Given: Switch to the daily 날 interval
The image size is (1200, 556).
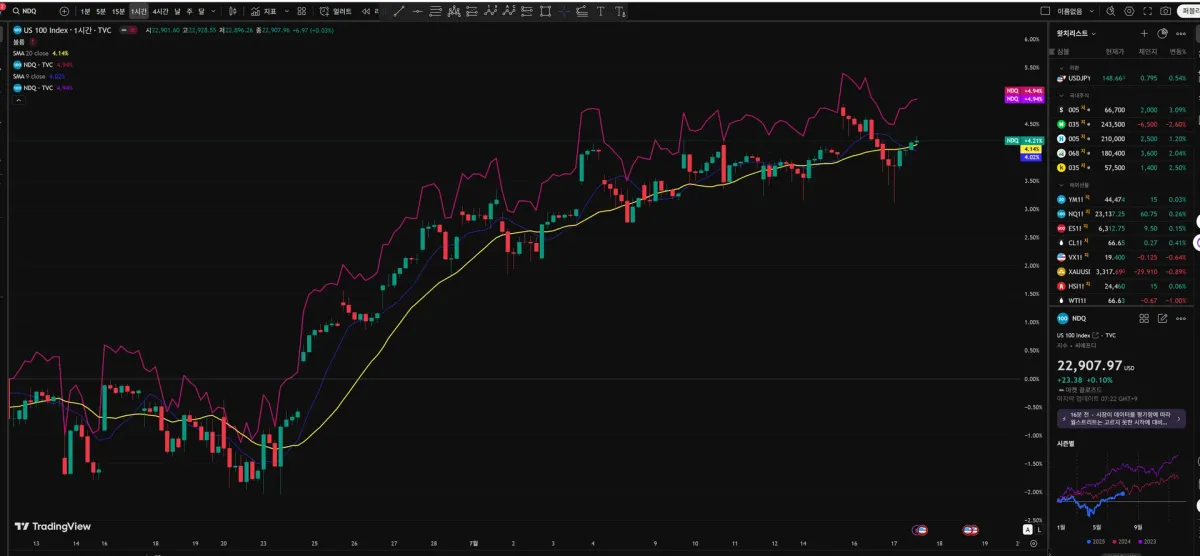Looking at the screenshot, I should (178, 11).
